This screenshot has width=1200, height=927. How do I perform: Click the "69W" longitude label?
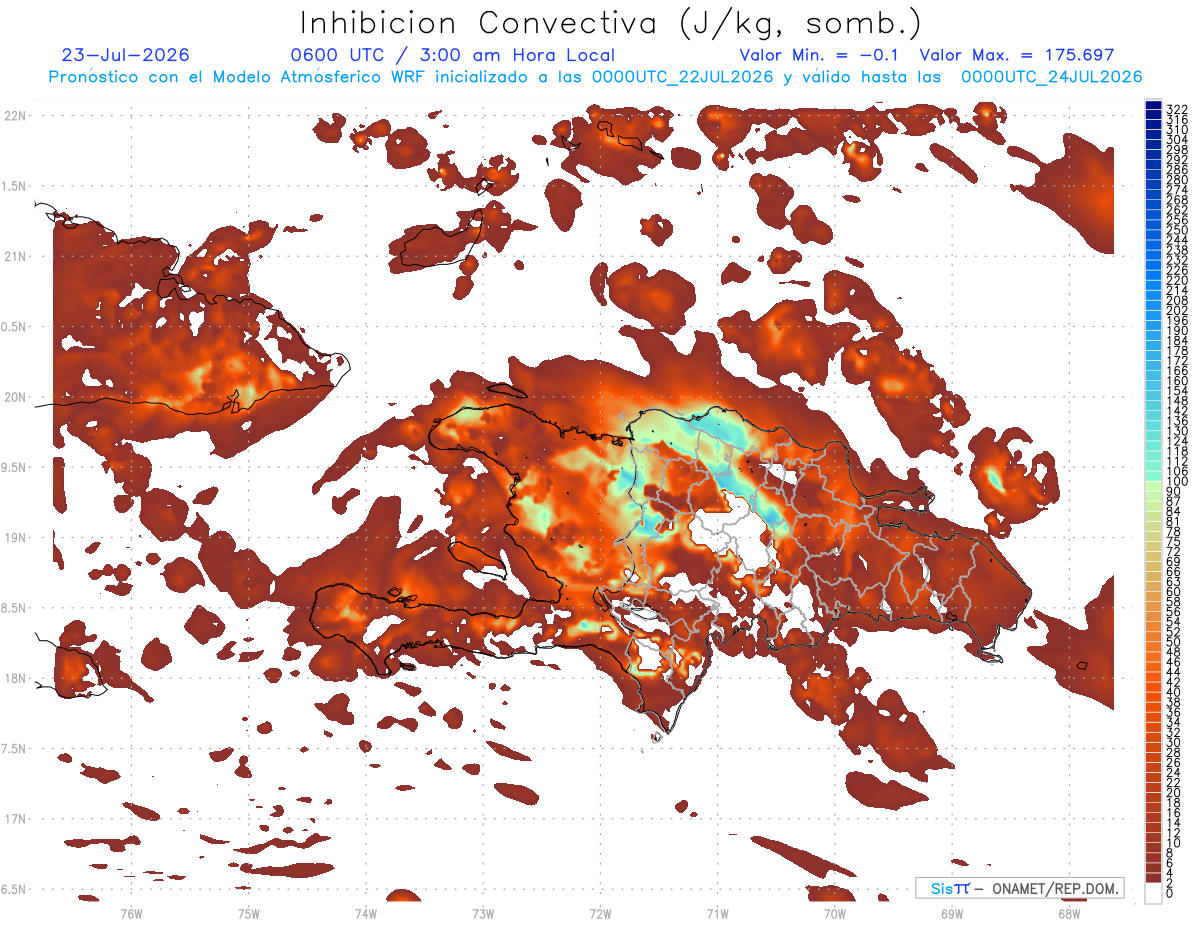(952, 913)
